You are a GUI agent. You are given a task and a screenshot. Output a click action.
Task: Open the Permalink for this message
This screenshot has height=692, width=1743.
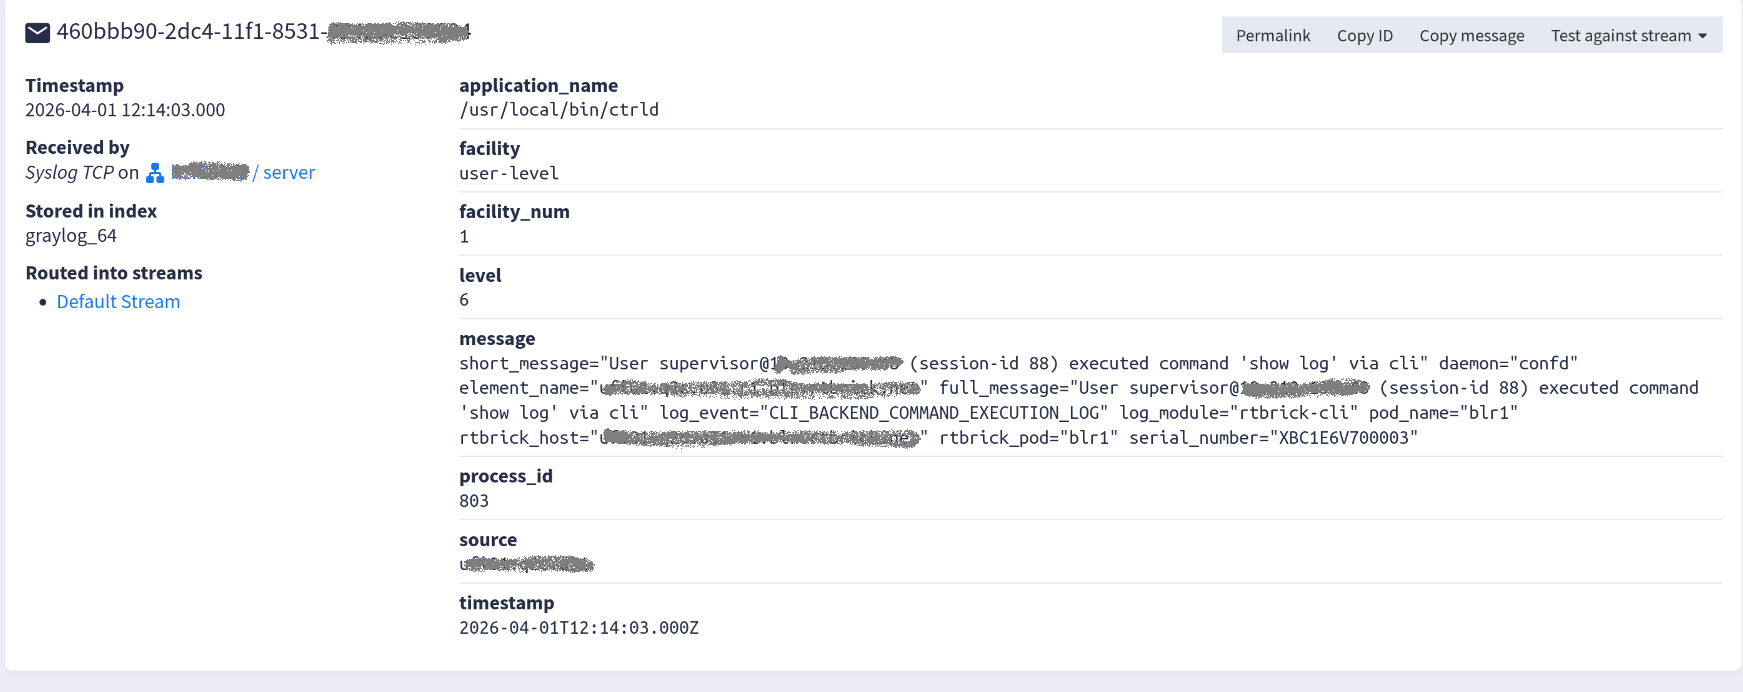[1272, 35]
